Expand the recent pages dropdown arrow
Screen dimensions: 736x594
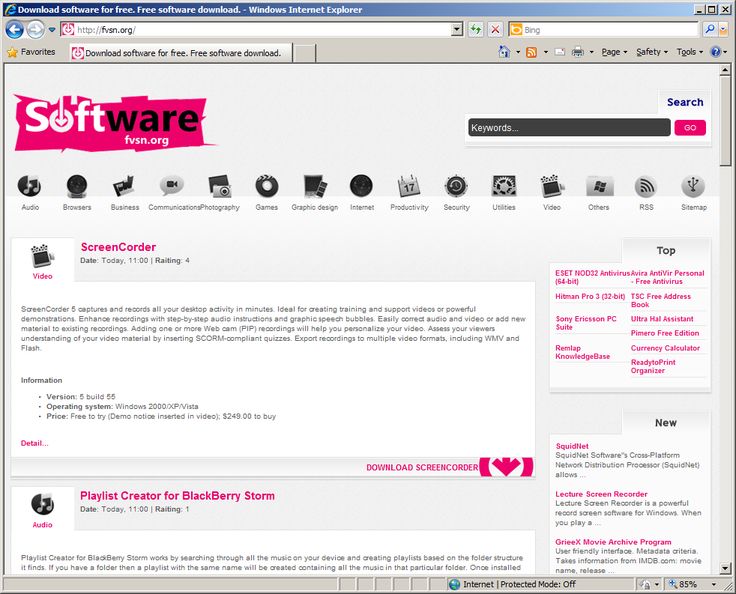(52, 30)
